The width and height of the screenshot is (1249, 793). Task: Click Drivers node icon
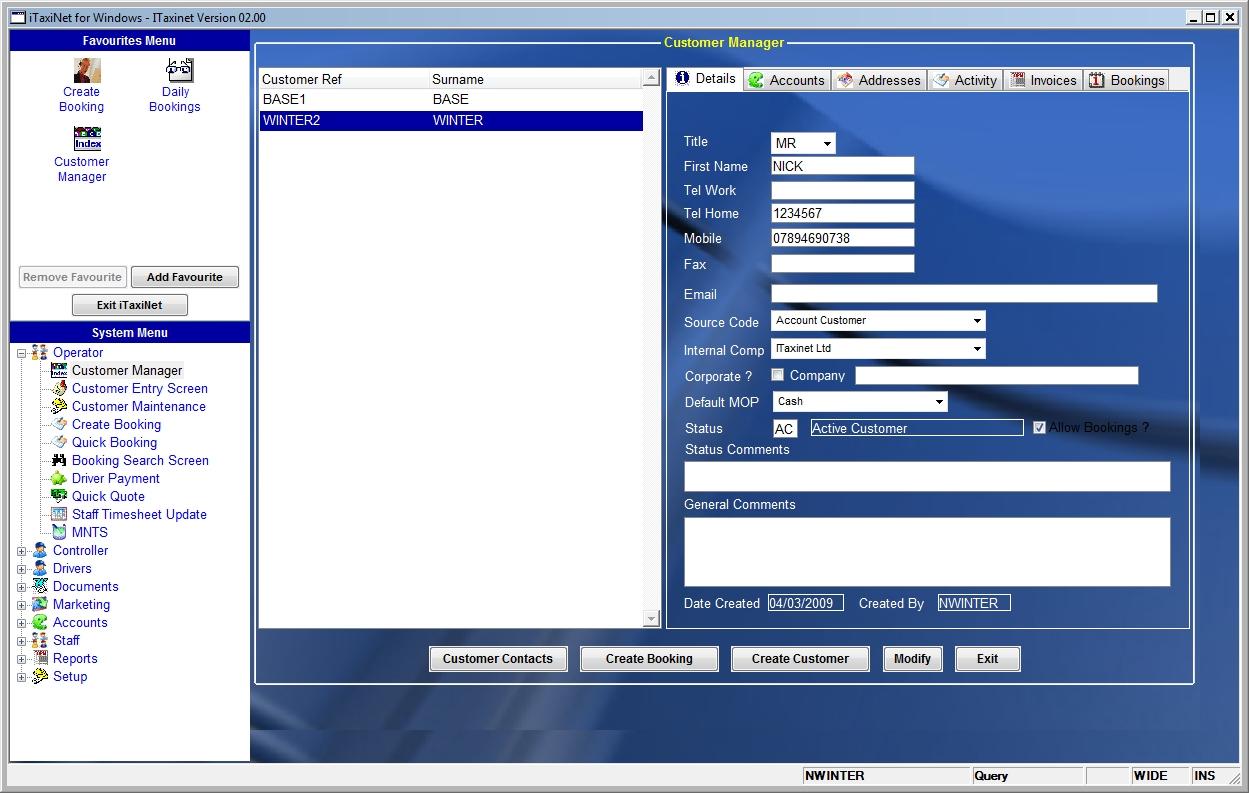pyautogui.click(x=40, y=569)
